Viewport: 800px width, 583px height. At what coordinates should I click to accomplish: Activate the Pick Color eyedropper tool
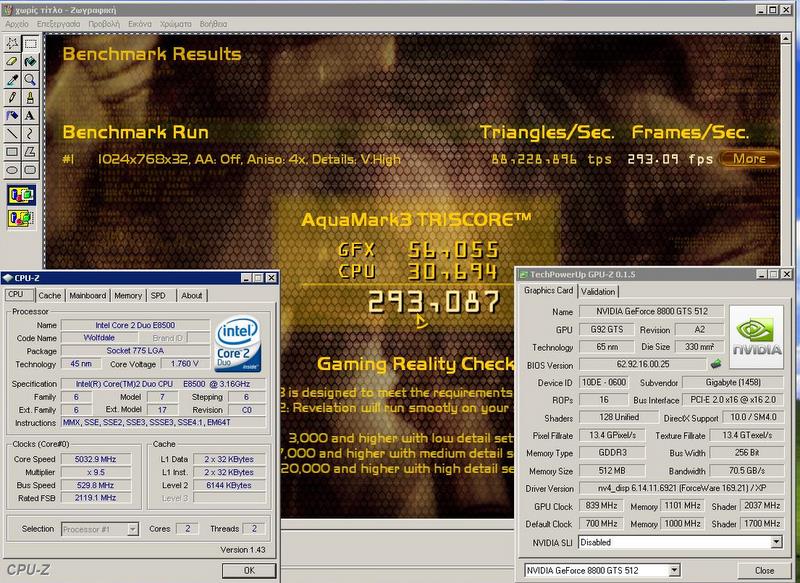pyautogui.click(x=12, y=79)
